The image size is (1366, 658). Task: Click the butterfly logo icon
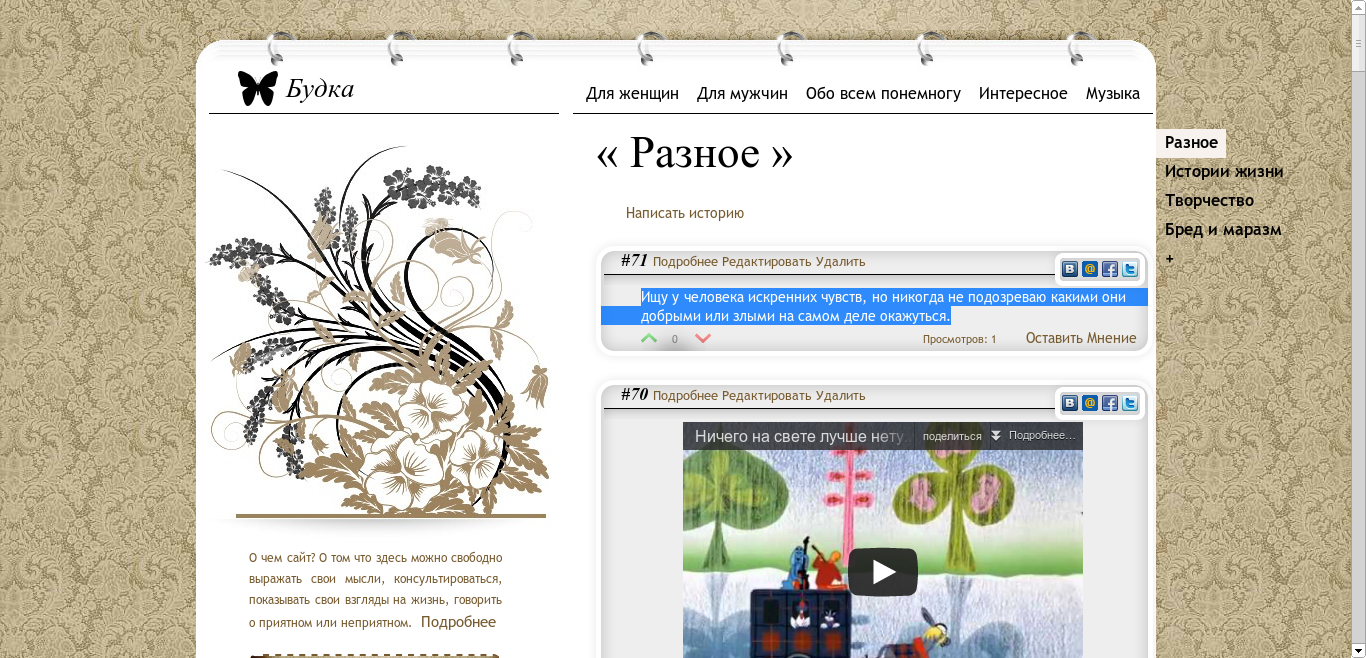[257, 88]
